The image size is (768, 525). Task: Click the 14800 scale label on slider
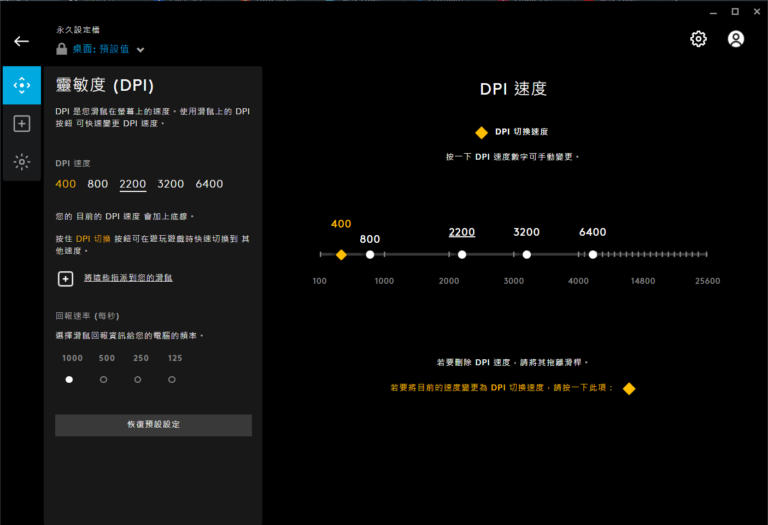coord(643,281)
